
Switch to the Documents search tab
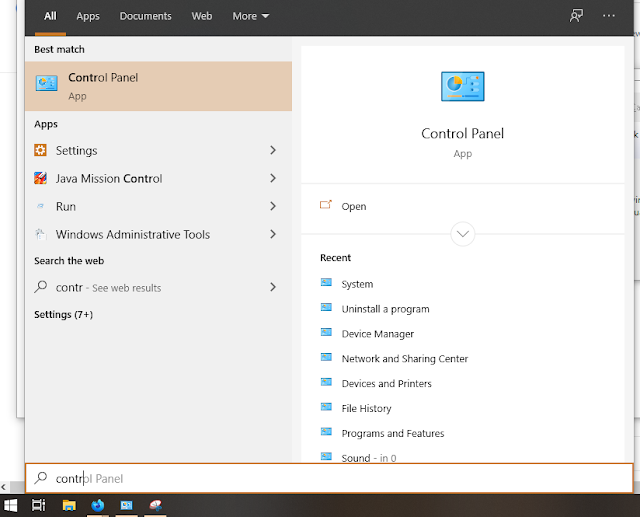(145, 16)
